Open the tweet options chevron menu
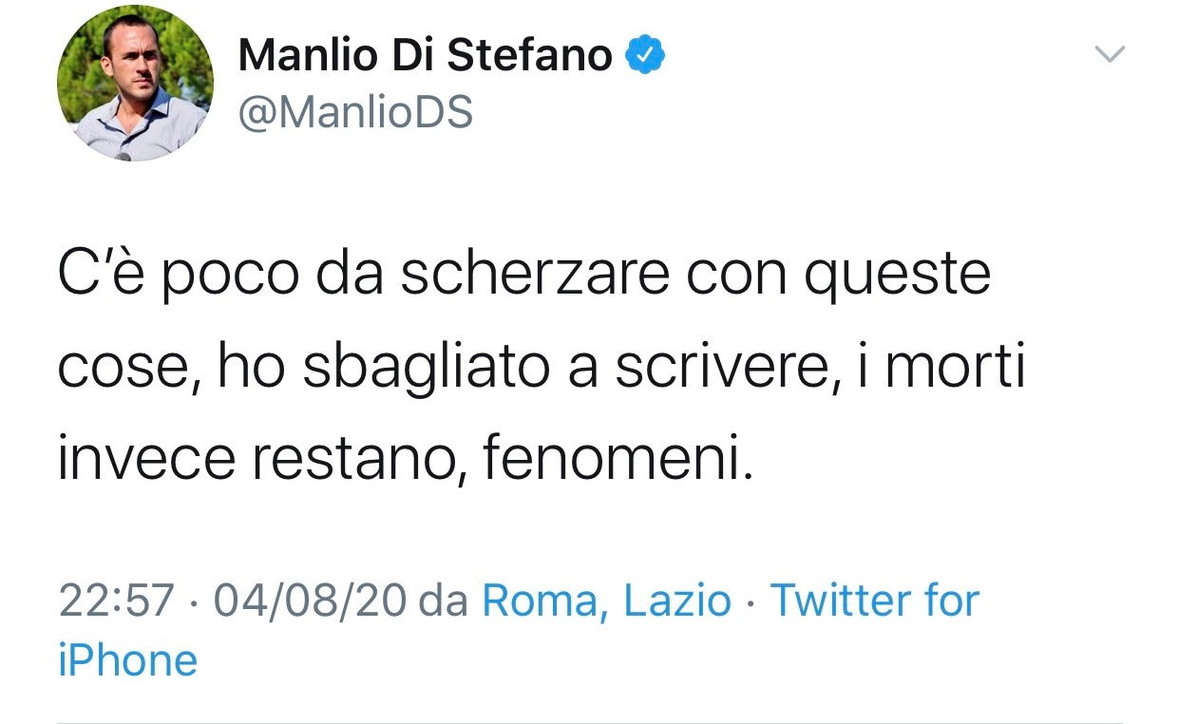 point(1110,54)
